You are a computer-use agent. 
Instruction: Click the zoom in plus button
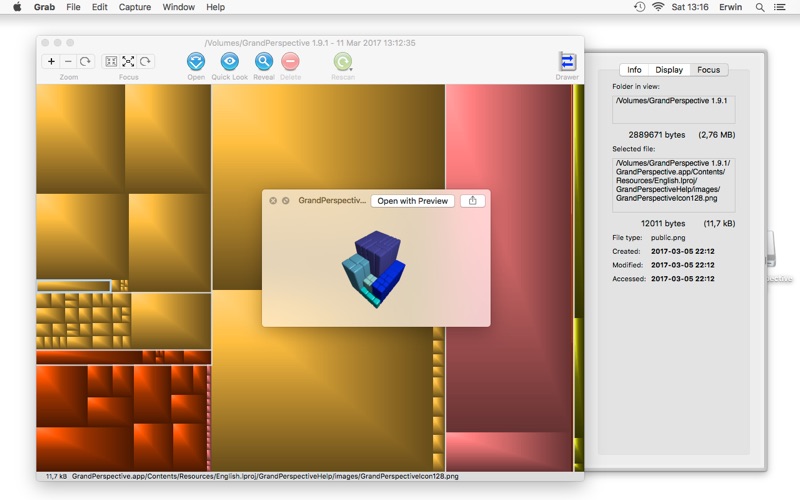(x=52, y=62)
